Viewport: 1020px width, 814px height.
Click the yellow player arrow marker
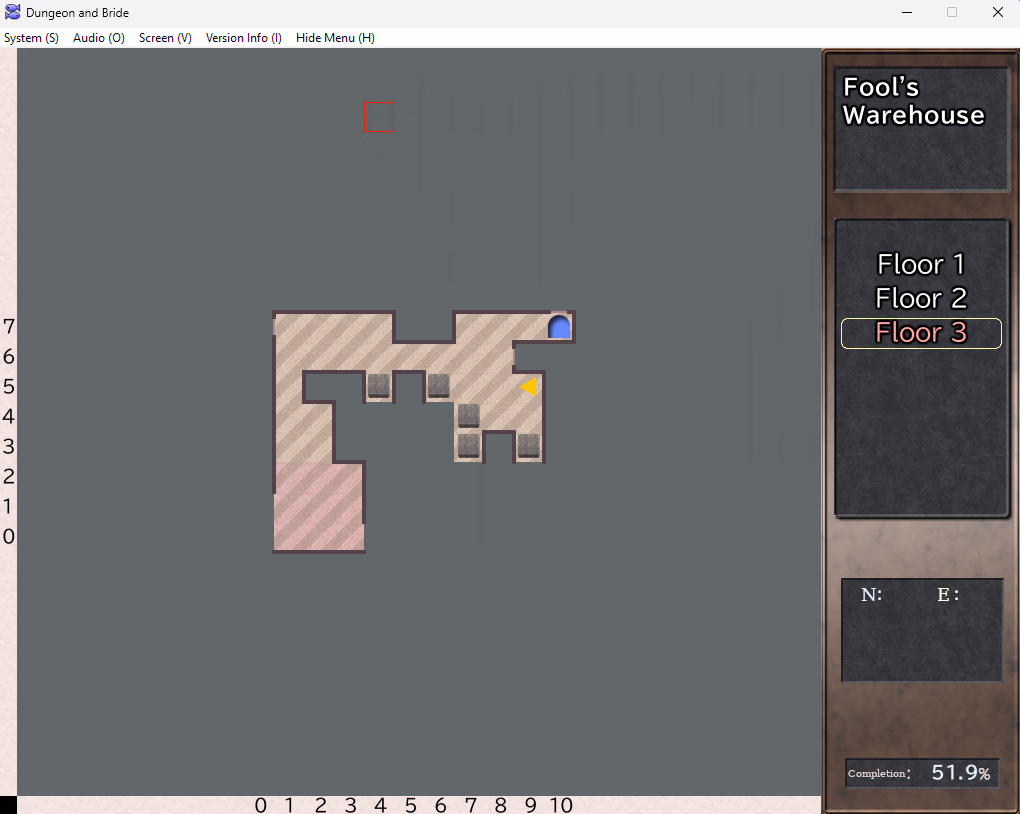click(x=529, y=386)
